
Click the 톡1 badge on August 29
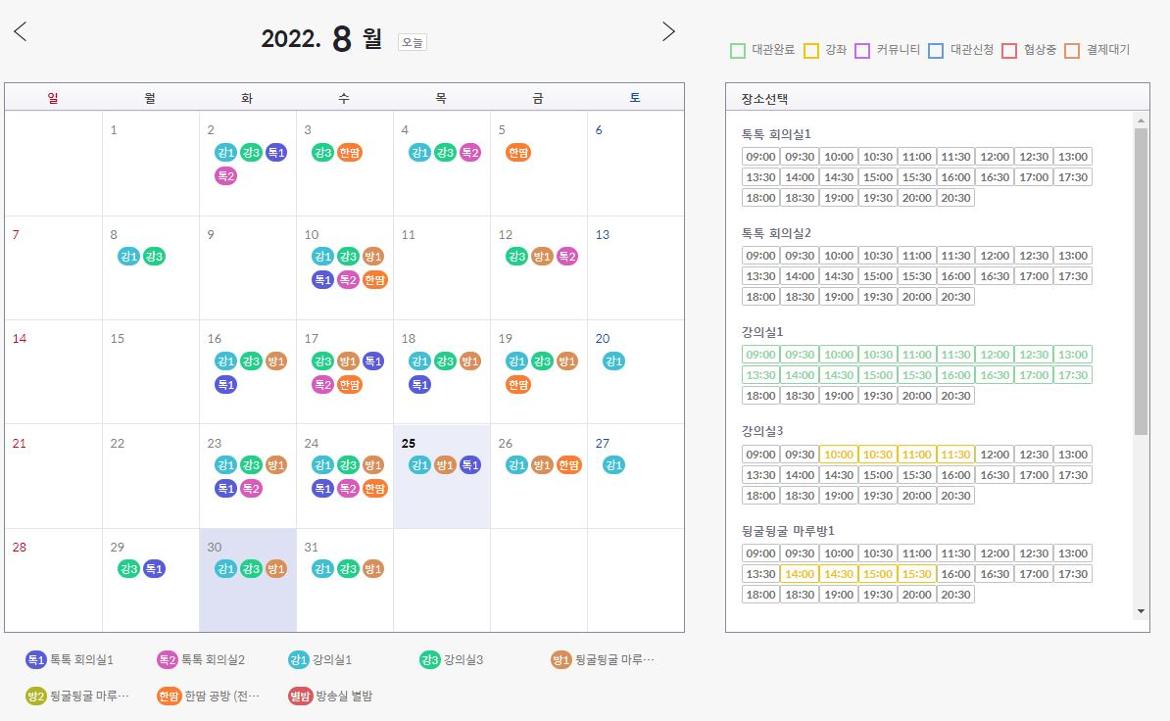pos(154,569)
